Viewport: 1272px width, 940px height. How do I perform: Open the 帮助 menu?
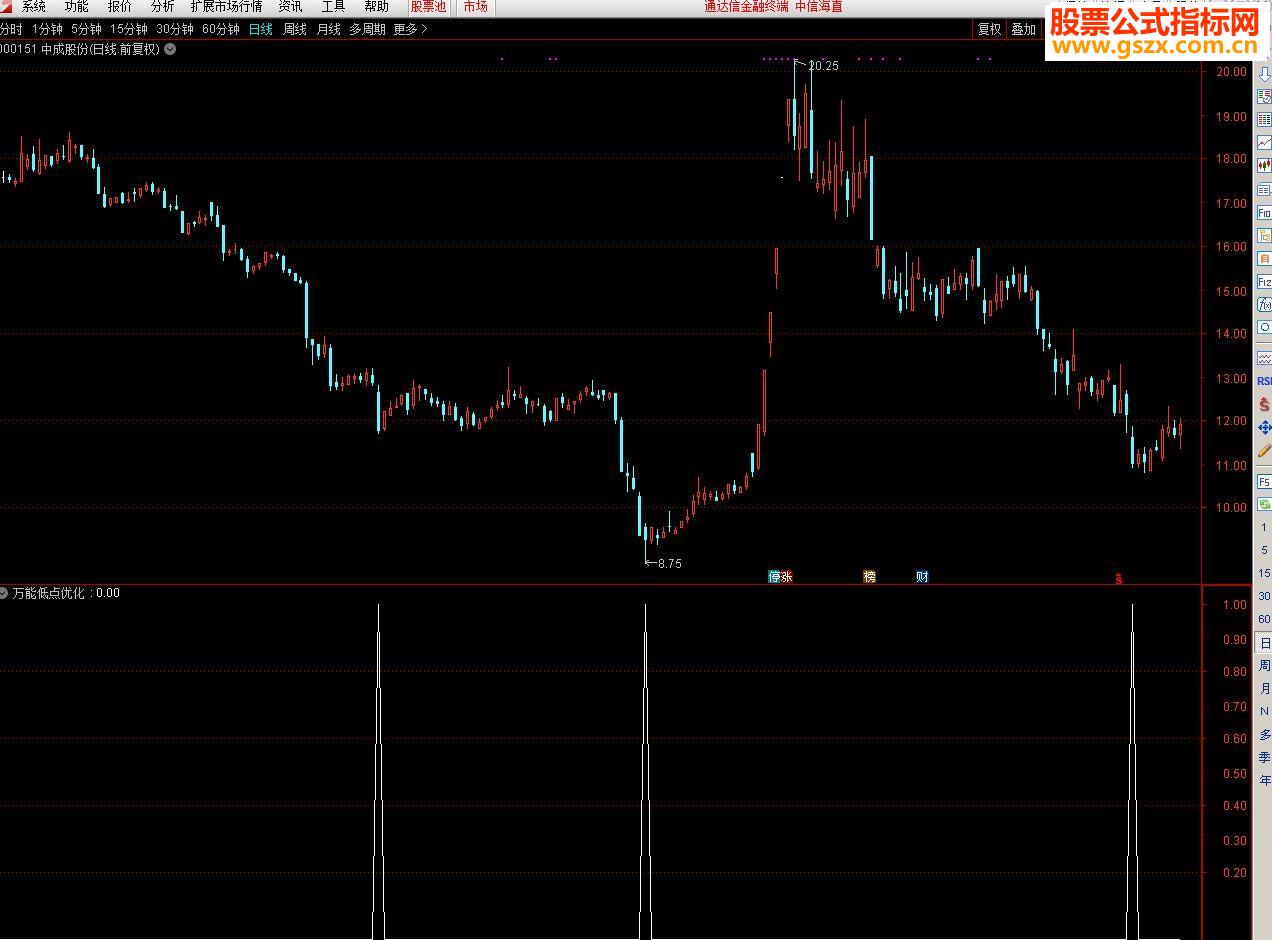(376, 7)
